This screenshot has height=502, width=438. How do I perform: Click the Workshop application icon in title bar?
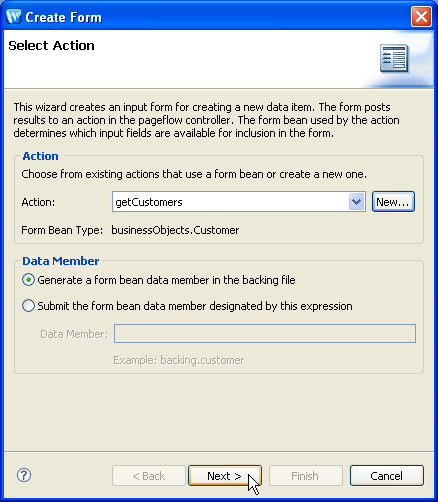[14, 17]
